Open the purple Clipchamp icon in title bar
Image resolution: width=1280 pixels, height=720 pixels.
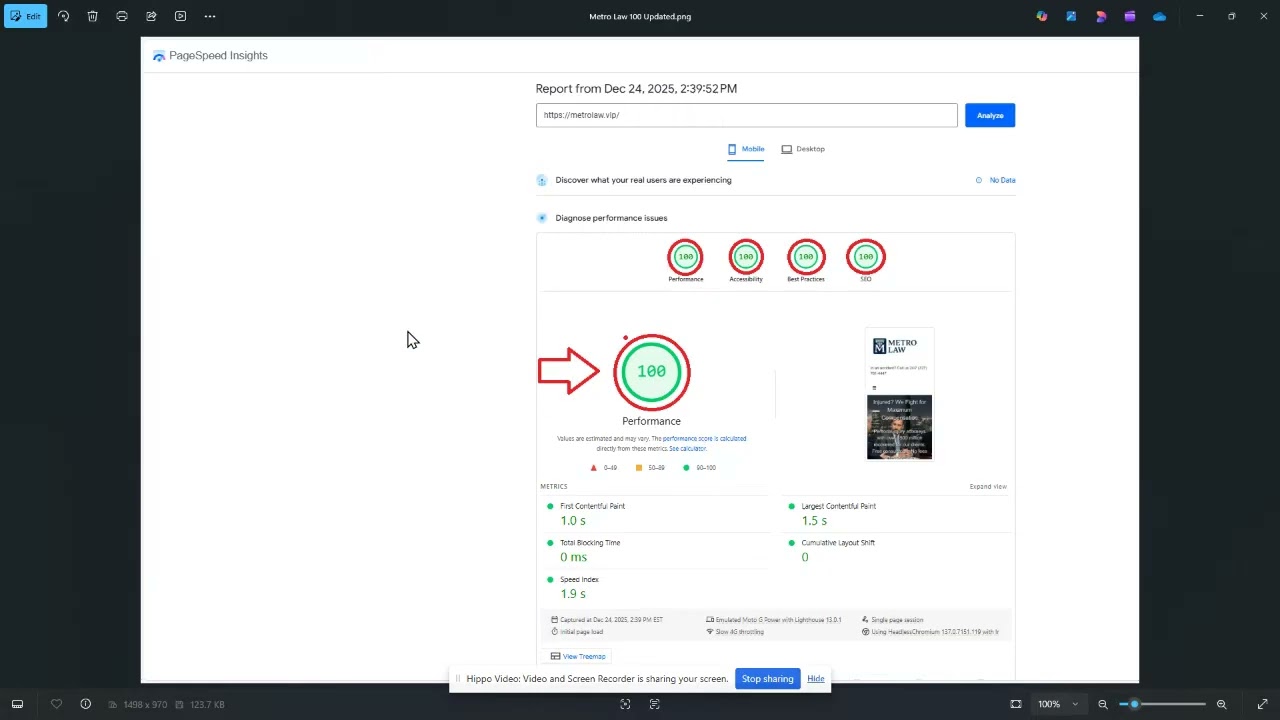click(1130, 16)
